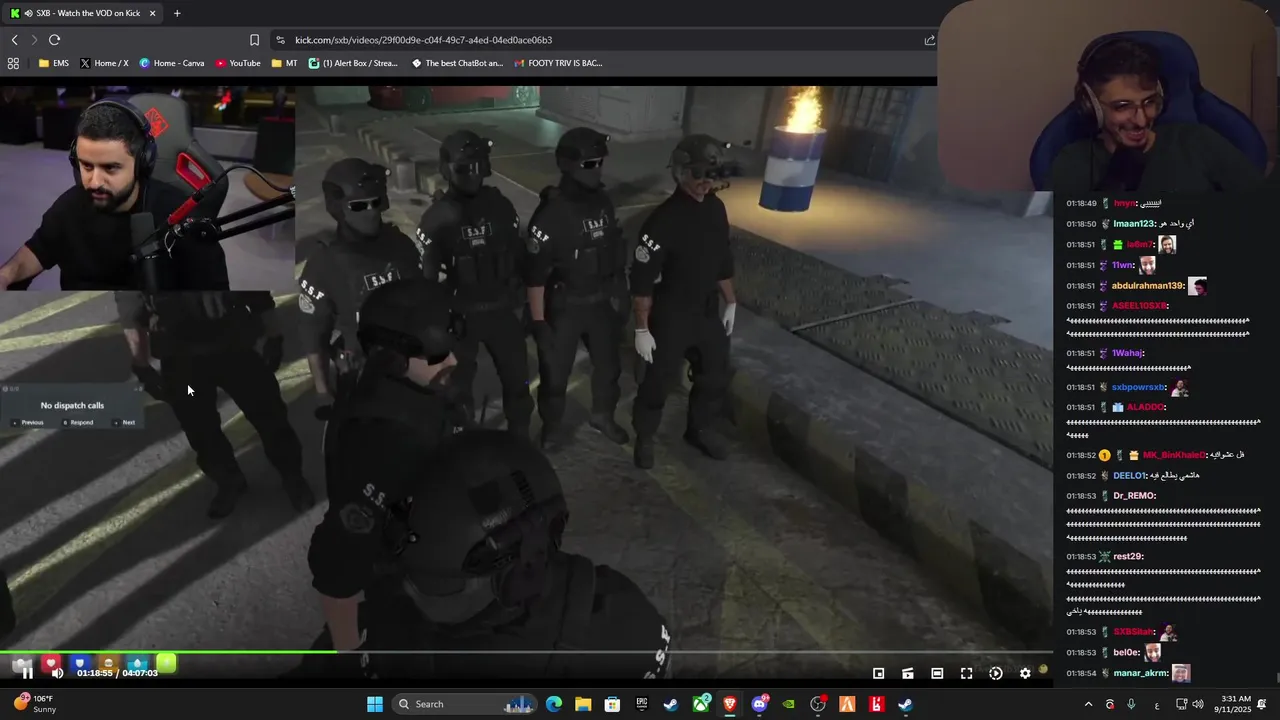Reload the Kick page
This screenshot has height=720, width=1280.
point(54,40)
